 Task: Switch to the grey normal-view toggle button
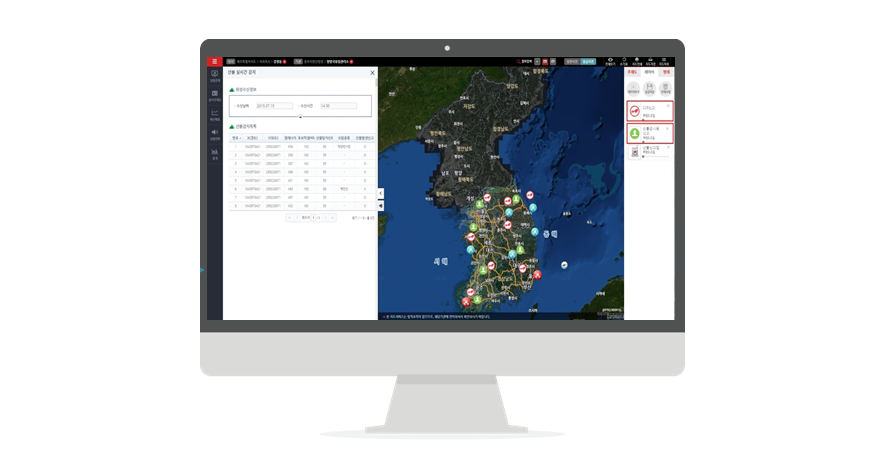[x=572, y=61]
